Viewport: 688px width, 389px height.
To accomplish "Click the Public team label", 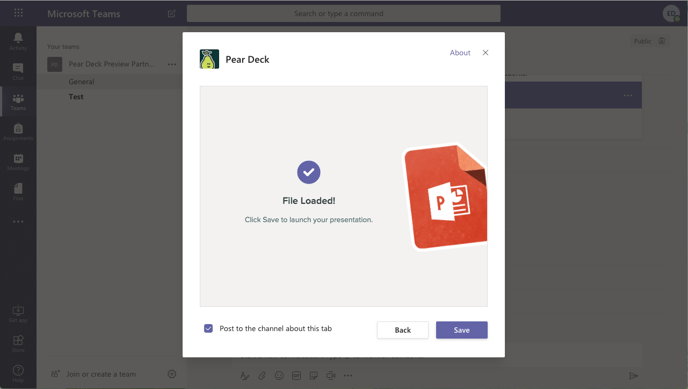I will pyautogui.click(x=642, y=41).
